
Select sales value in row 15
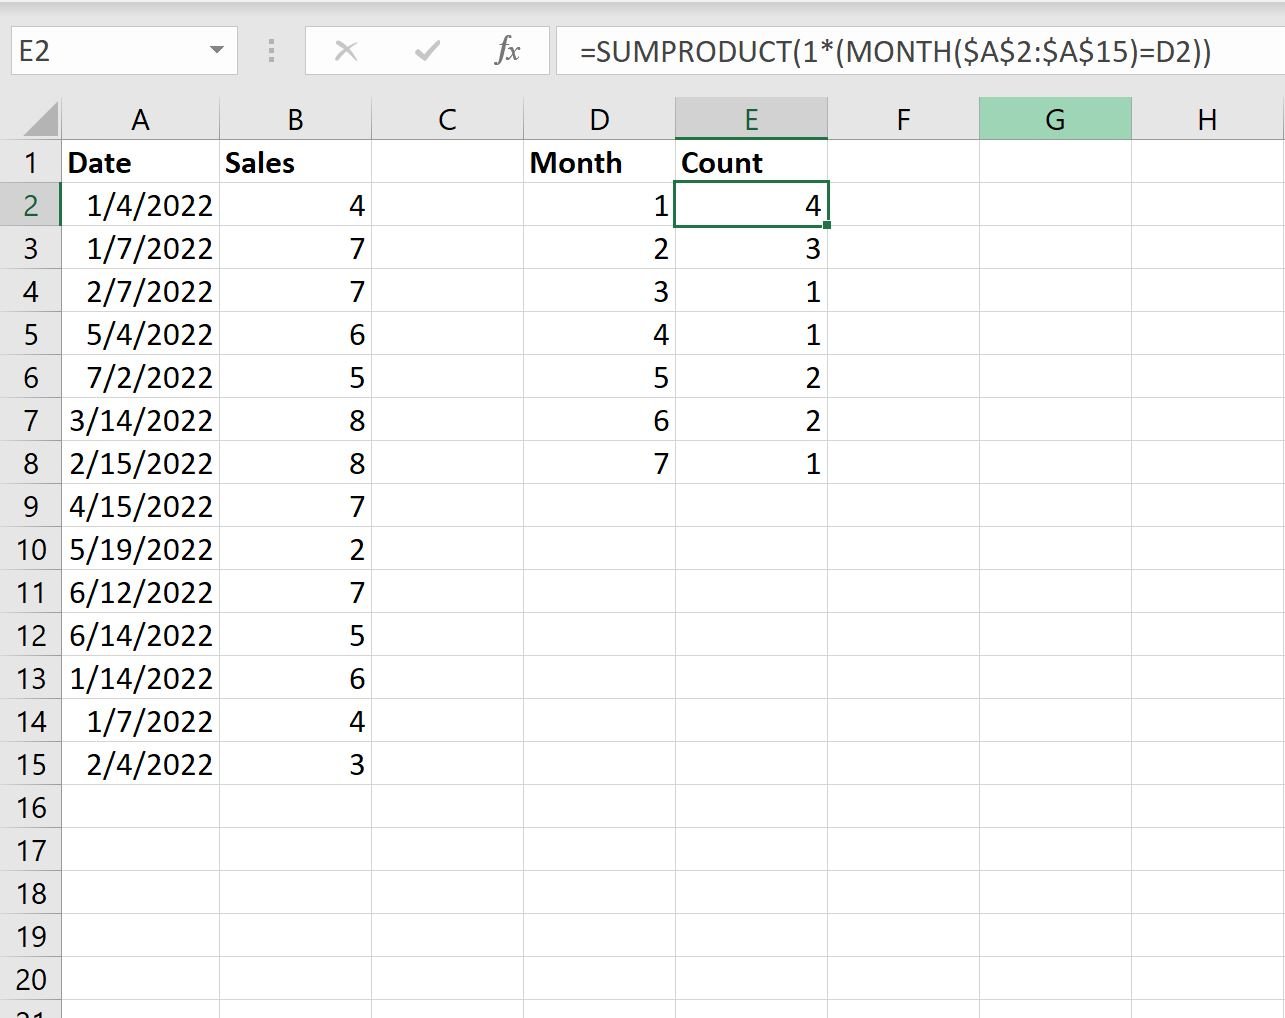(295, 764)
